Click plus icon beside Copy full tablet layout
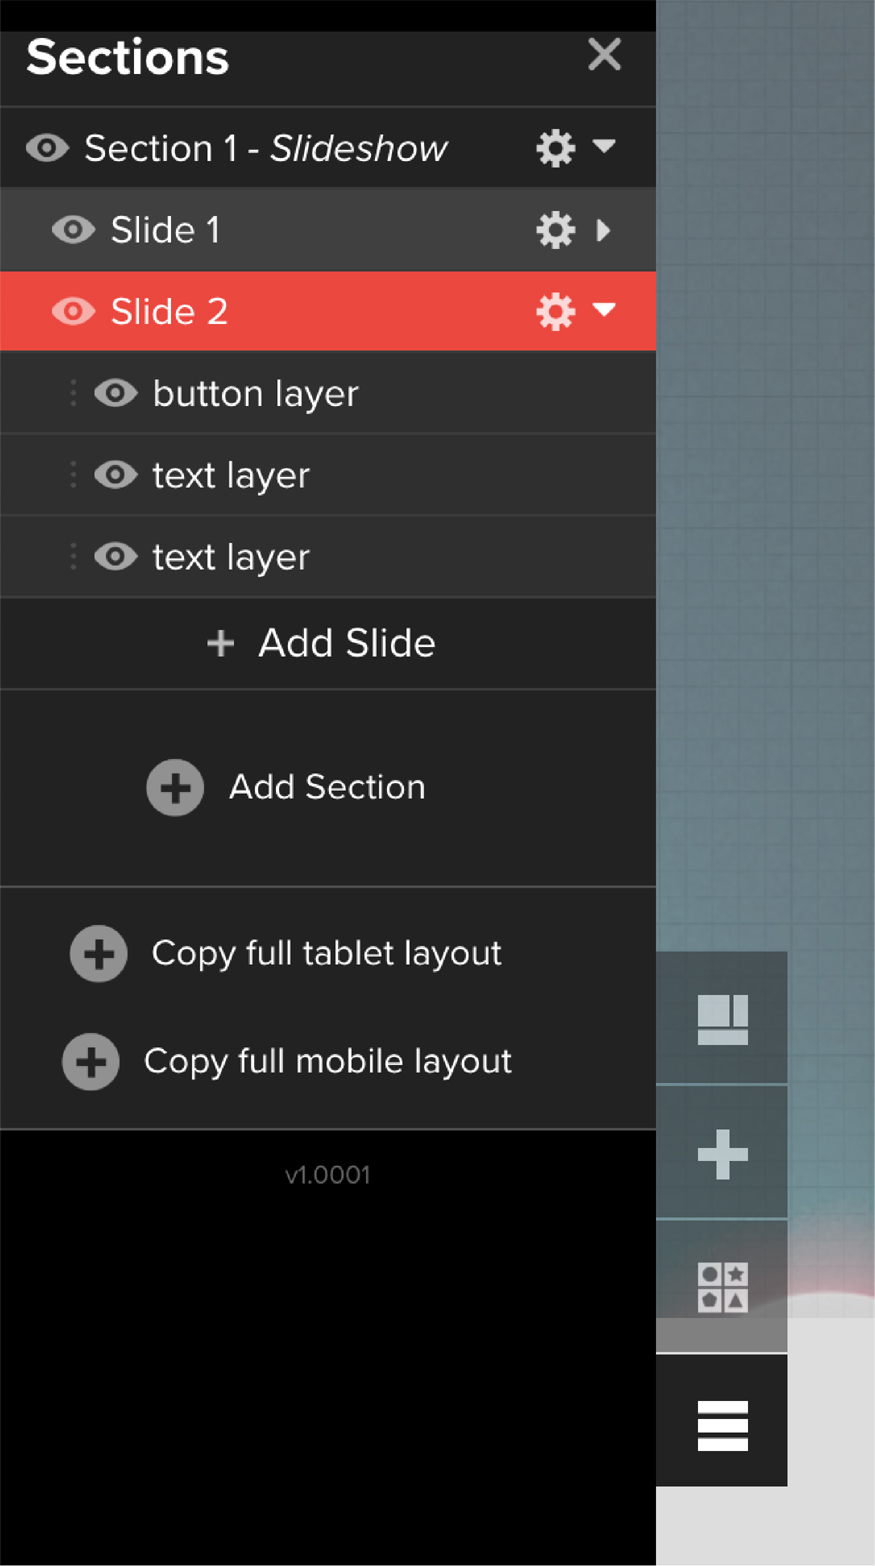The height and width of the screenshot is (1566, 875). pos(99,954)
